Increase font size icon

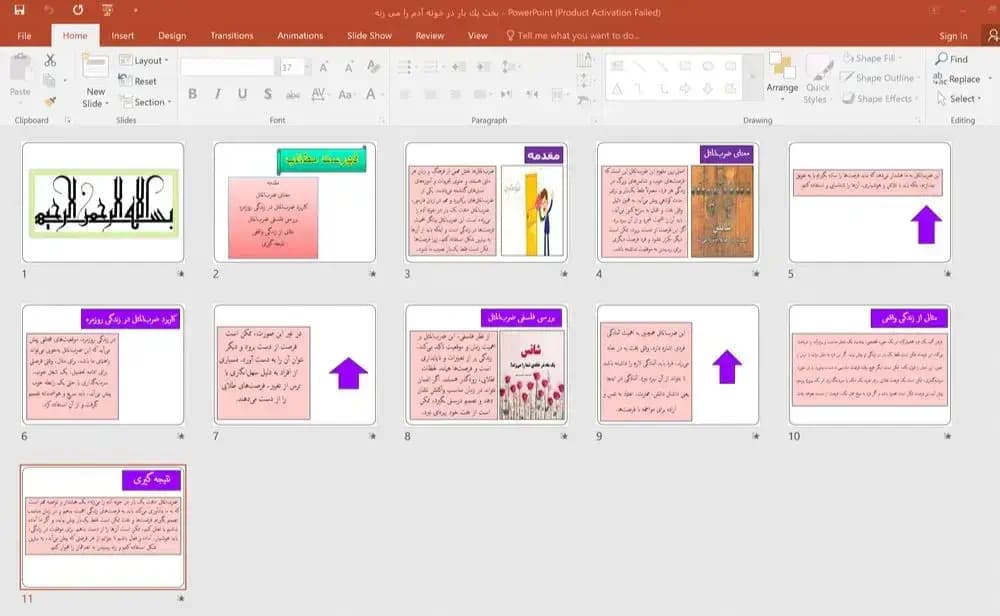pos(324,67)
